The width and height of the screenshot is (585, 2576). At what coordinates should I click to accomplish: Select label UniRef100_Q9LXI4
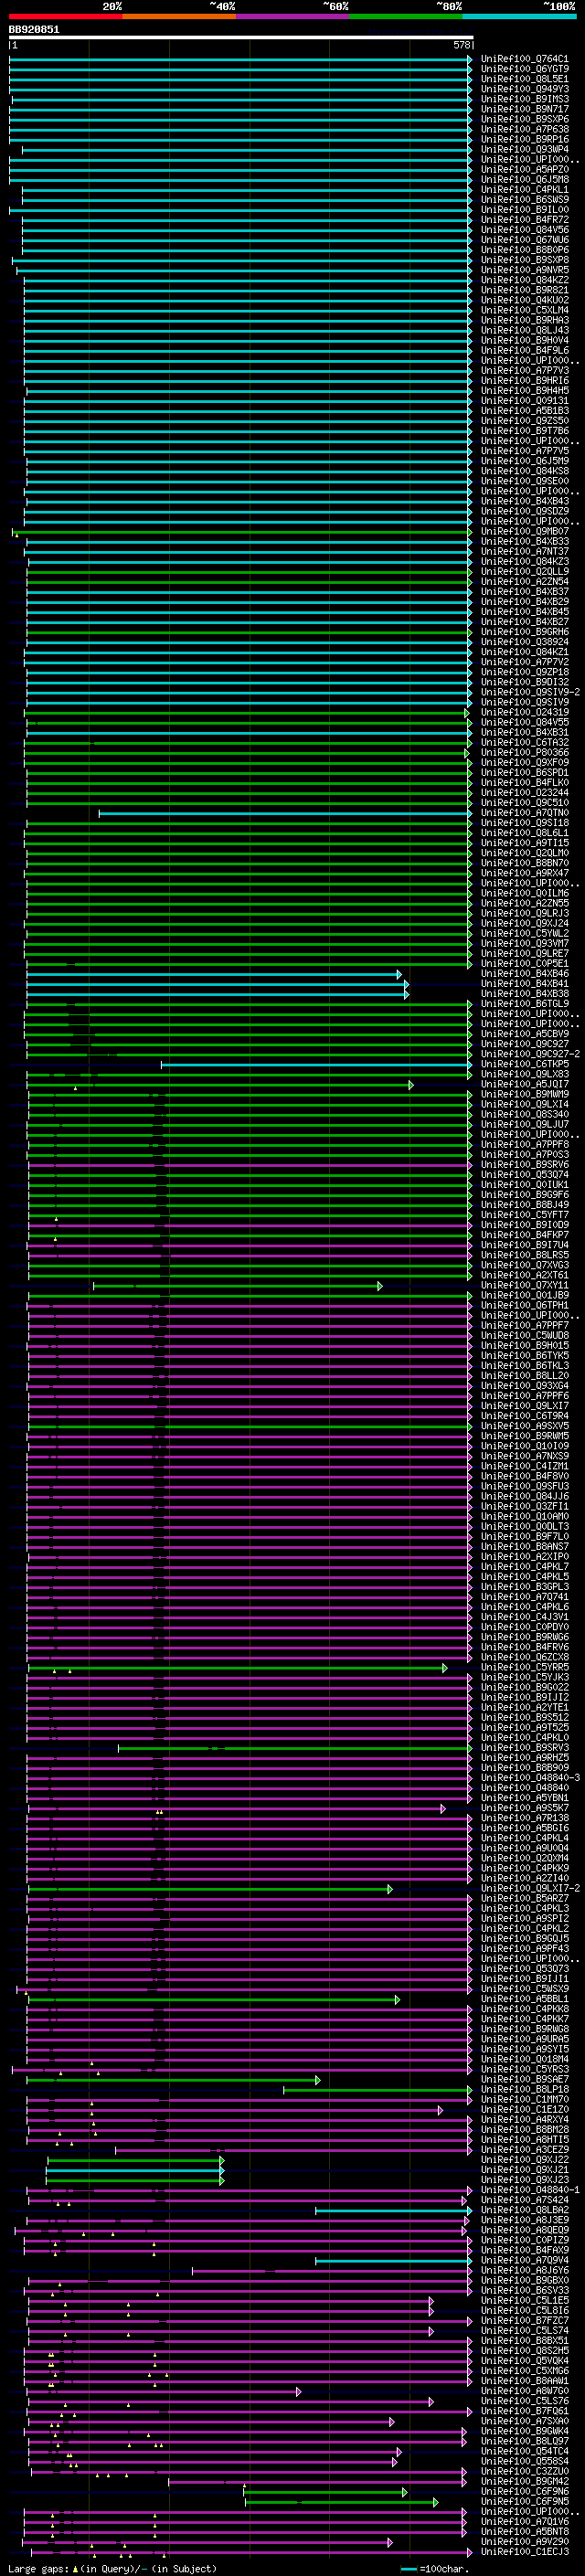(x=524, y=1105)
